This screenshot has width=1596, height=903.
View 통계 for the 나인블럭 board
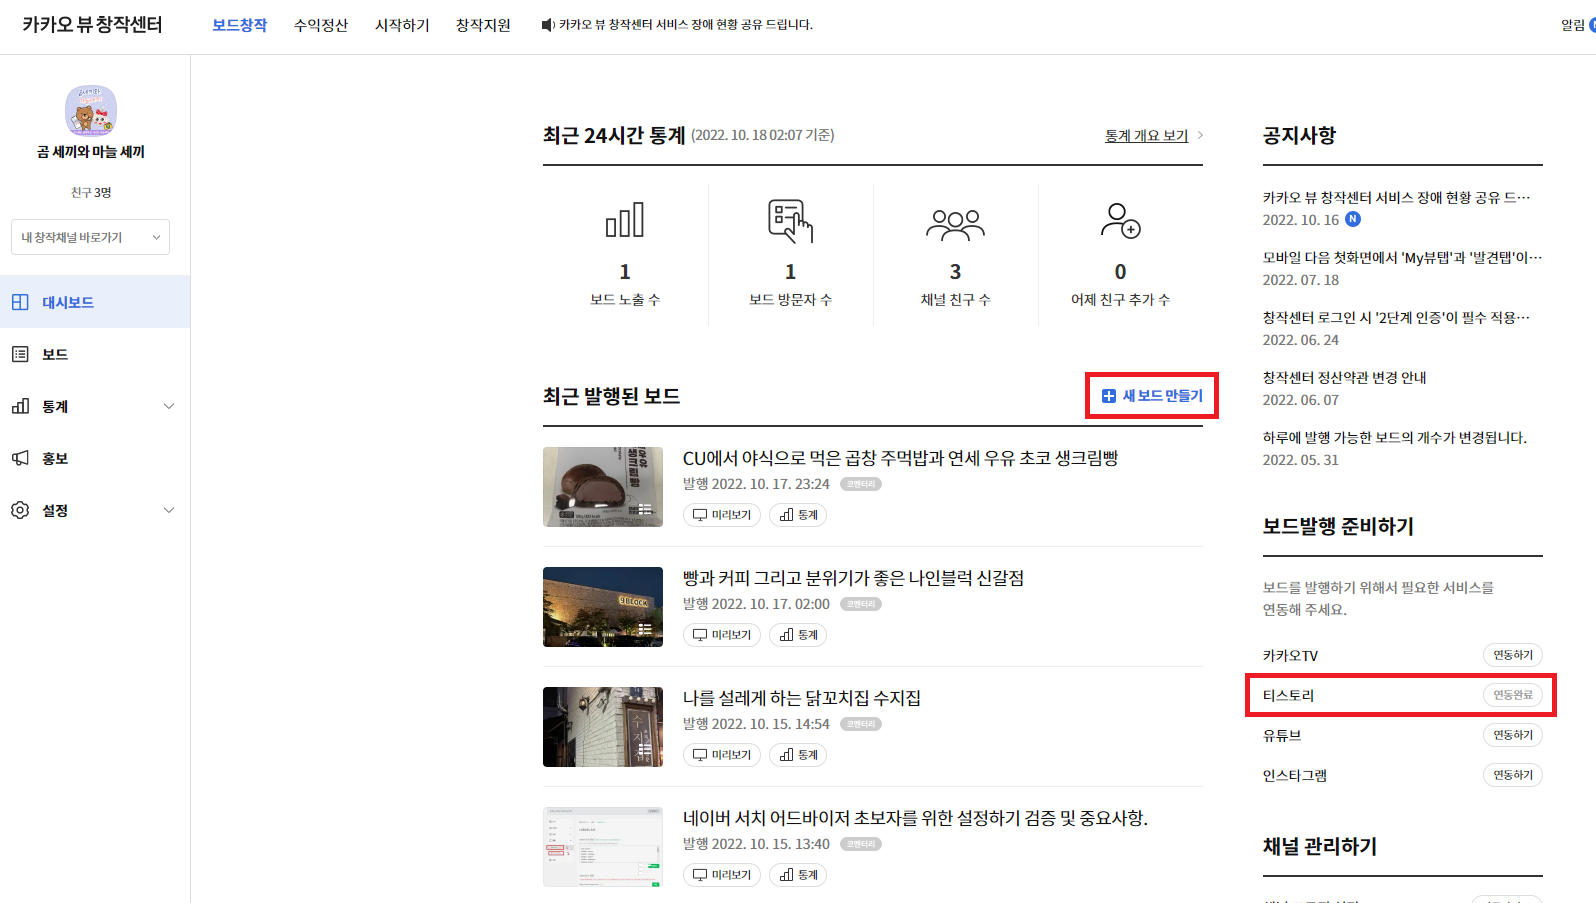pos(798,635)
